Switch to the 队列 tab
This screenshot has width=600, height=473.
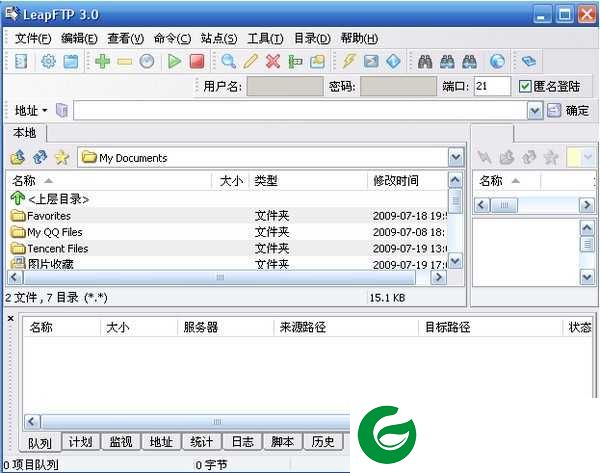pyautogui.click(x=39, y=443)
